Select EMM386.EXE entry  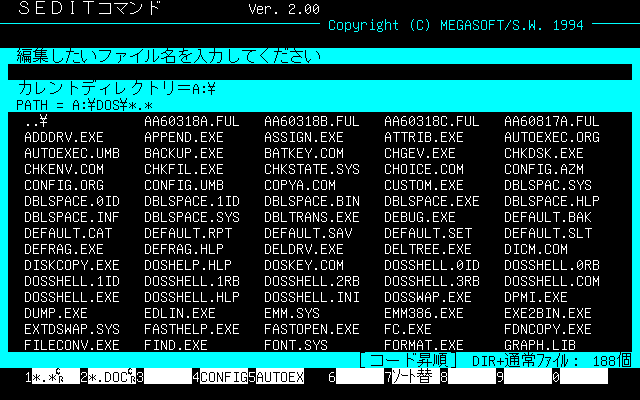424,313
